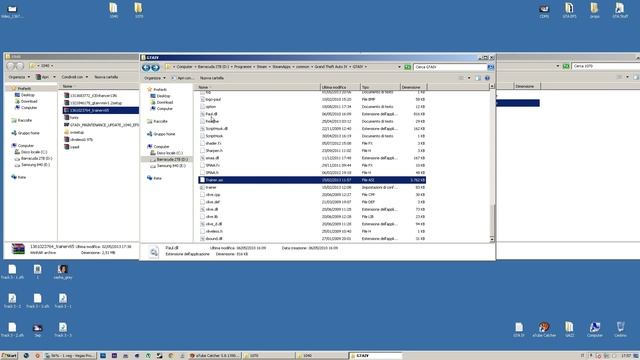Open the Cestino recycle bin desktop icon
The height and width of the screenshot is (360, 640).
620,330
